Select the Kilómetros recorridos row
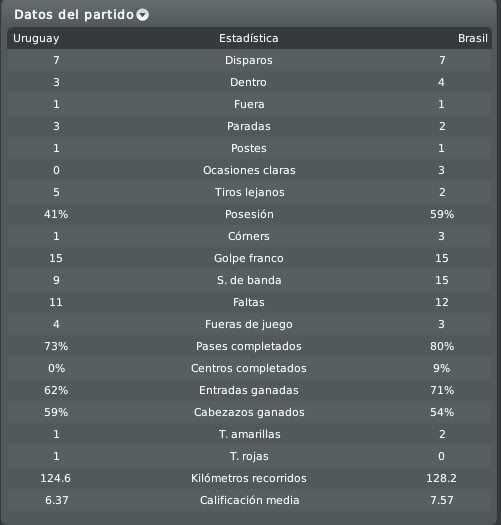The image size is (501, 525). tap(249, 478)
